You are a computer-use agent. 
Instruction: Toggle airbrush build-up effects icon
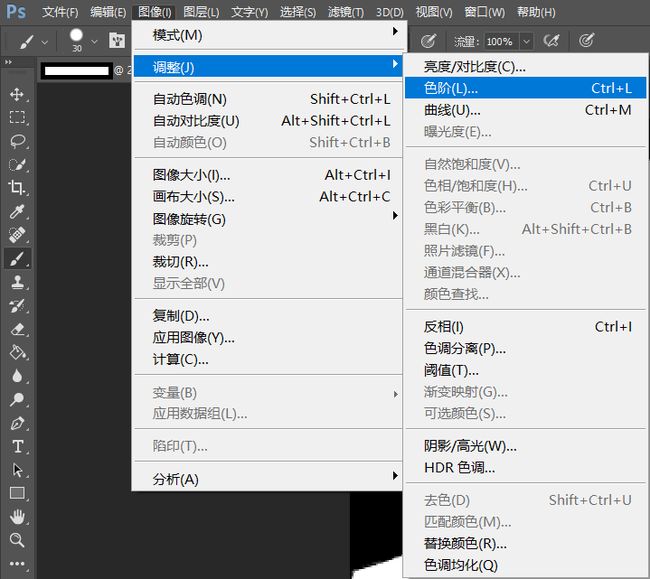[x=551, y=41]
